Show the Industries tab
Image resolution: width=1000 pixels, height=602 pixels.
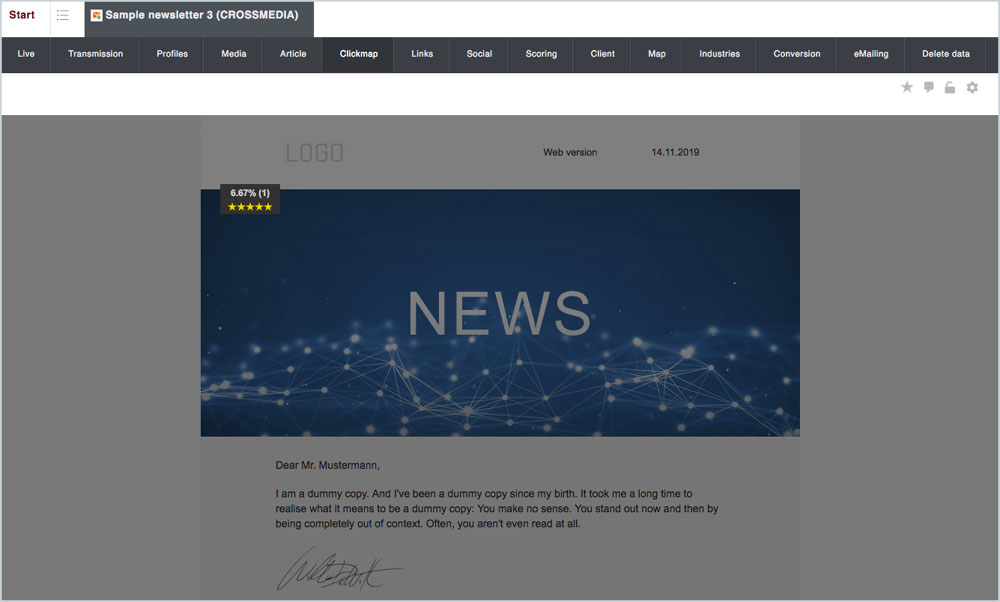point(719,54)
